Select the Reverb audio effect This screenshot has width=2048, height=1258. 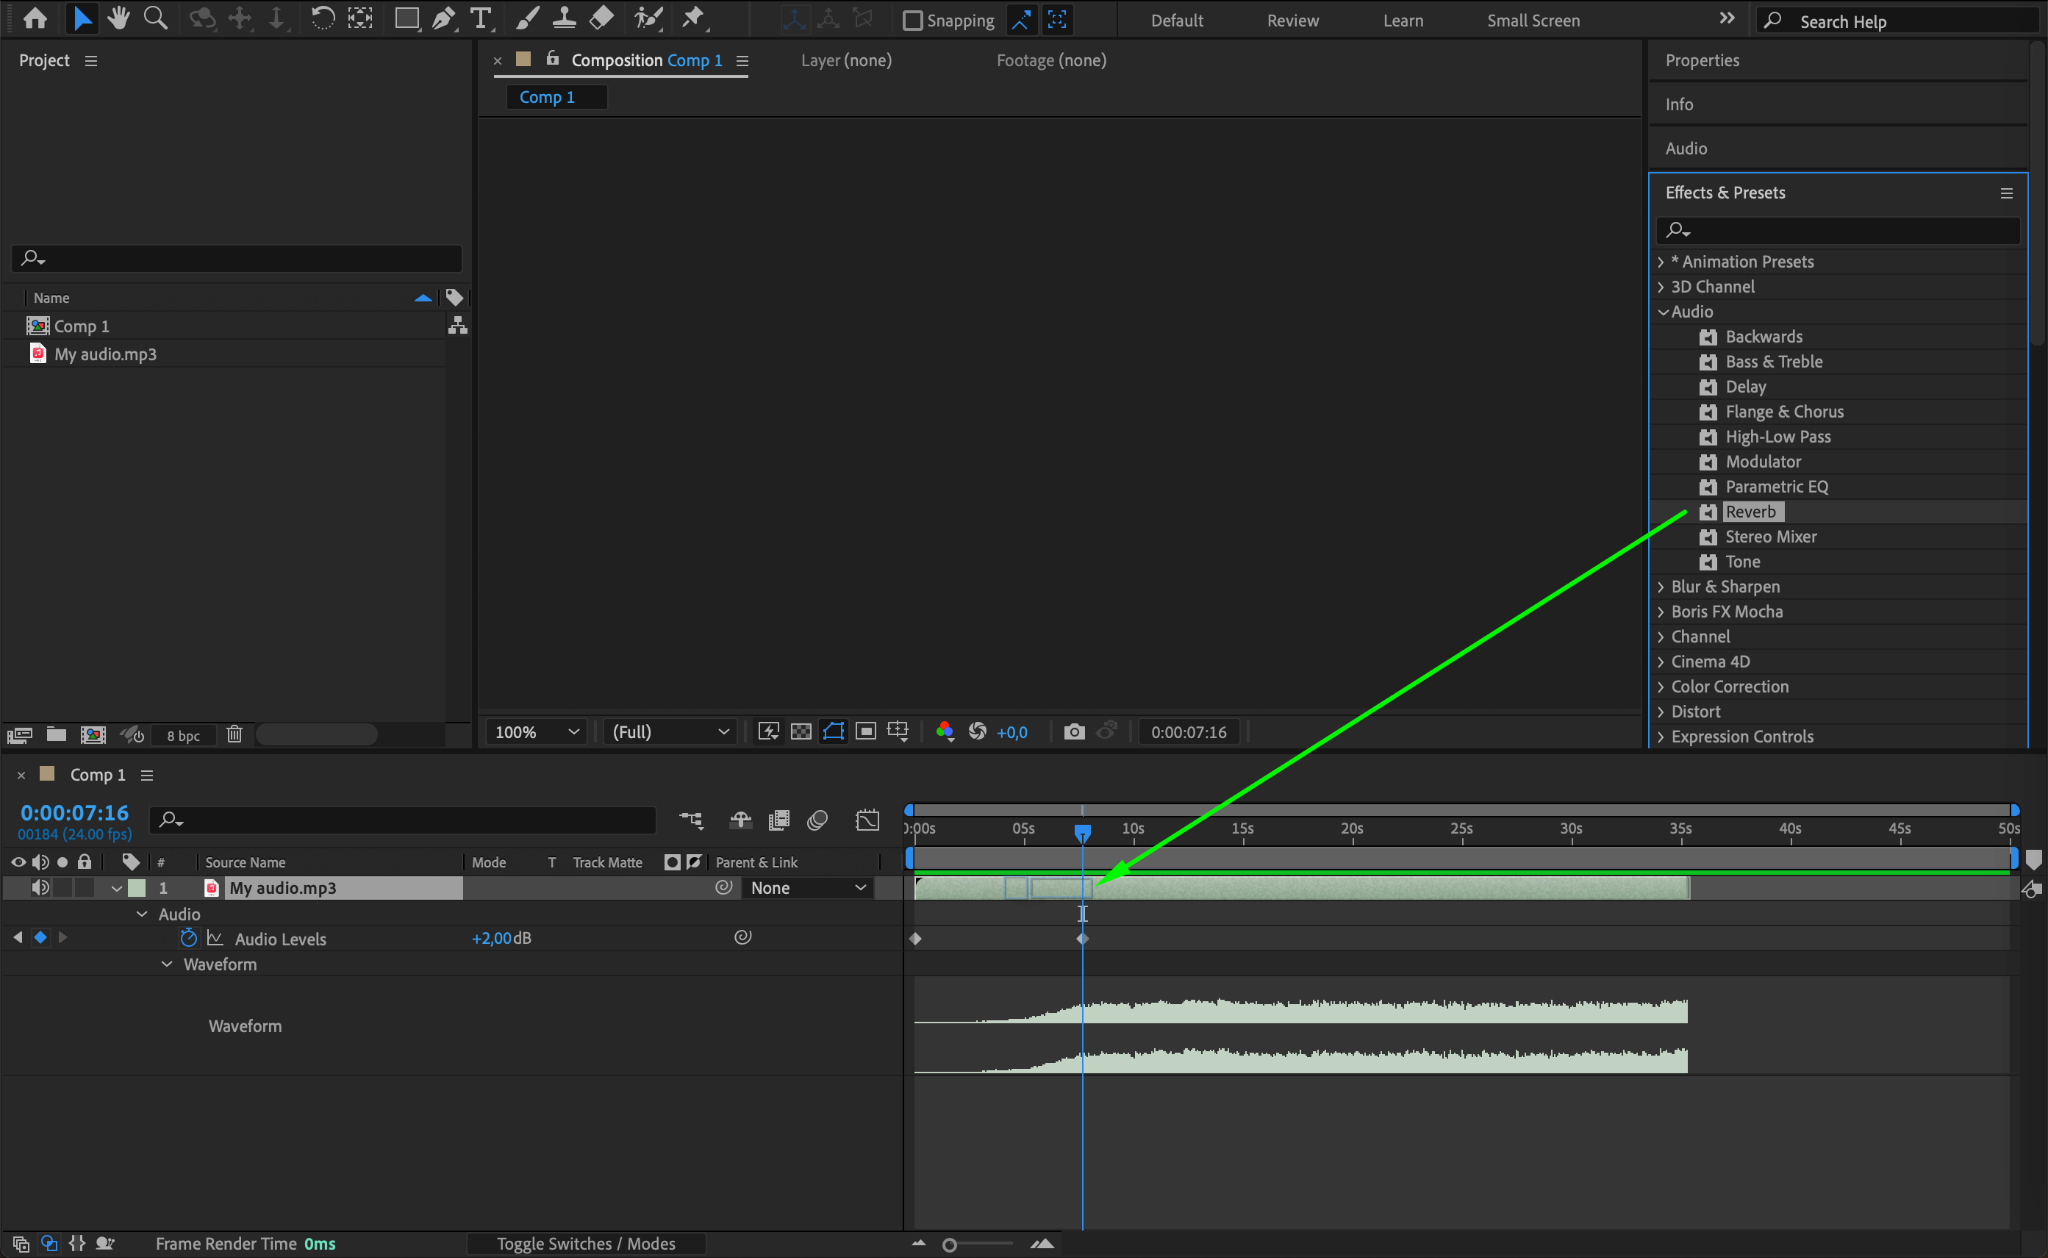(1750, 512)
